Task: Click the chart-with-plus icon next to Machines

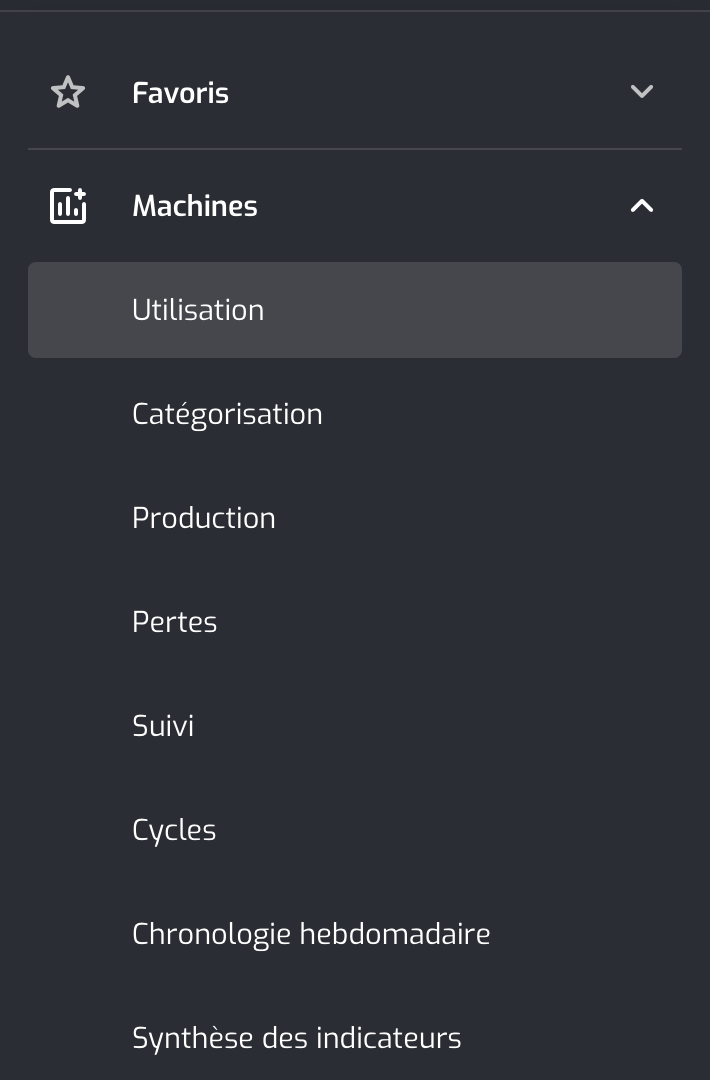Action: point(68,205)
